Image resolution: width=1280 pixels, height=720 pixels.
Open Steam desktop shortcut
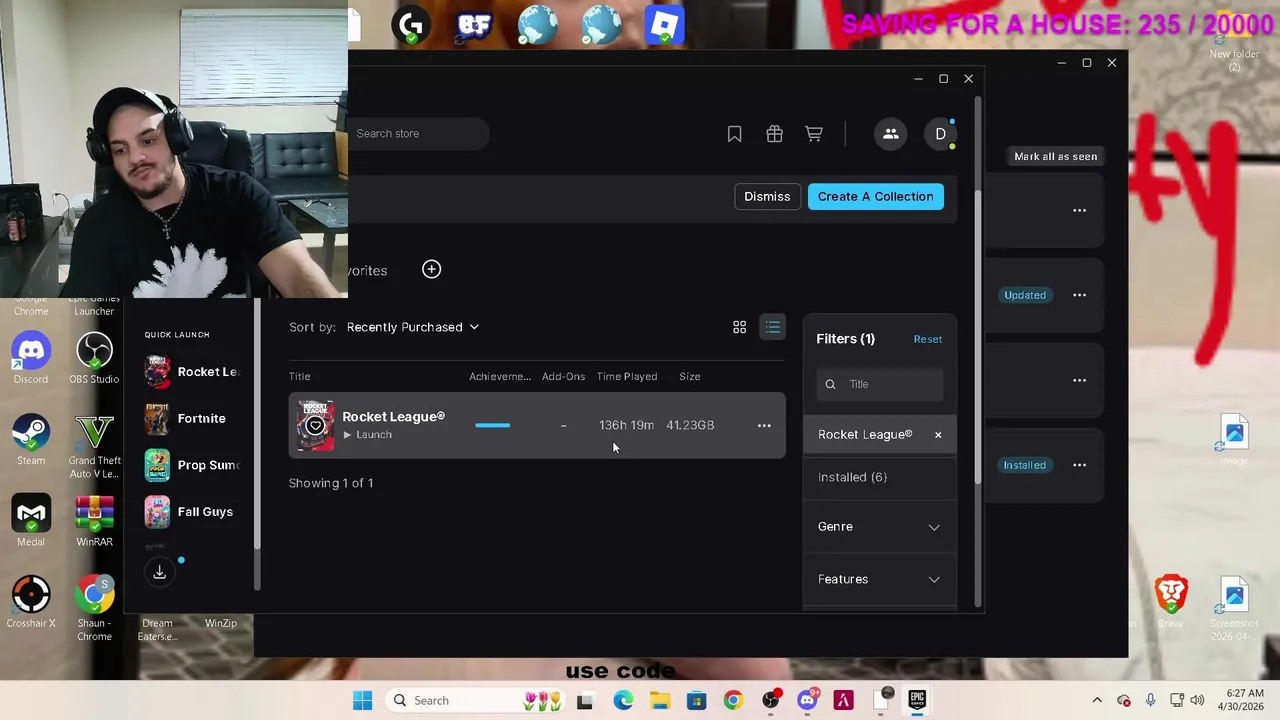point(31,440)
